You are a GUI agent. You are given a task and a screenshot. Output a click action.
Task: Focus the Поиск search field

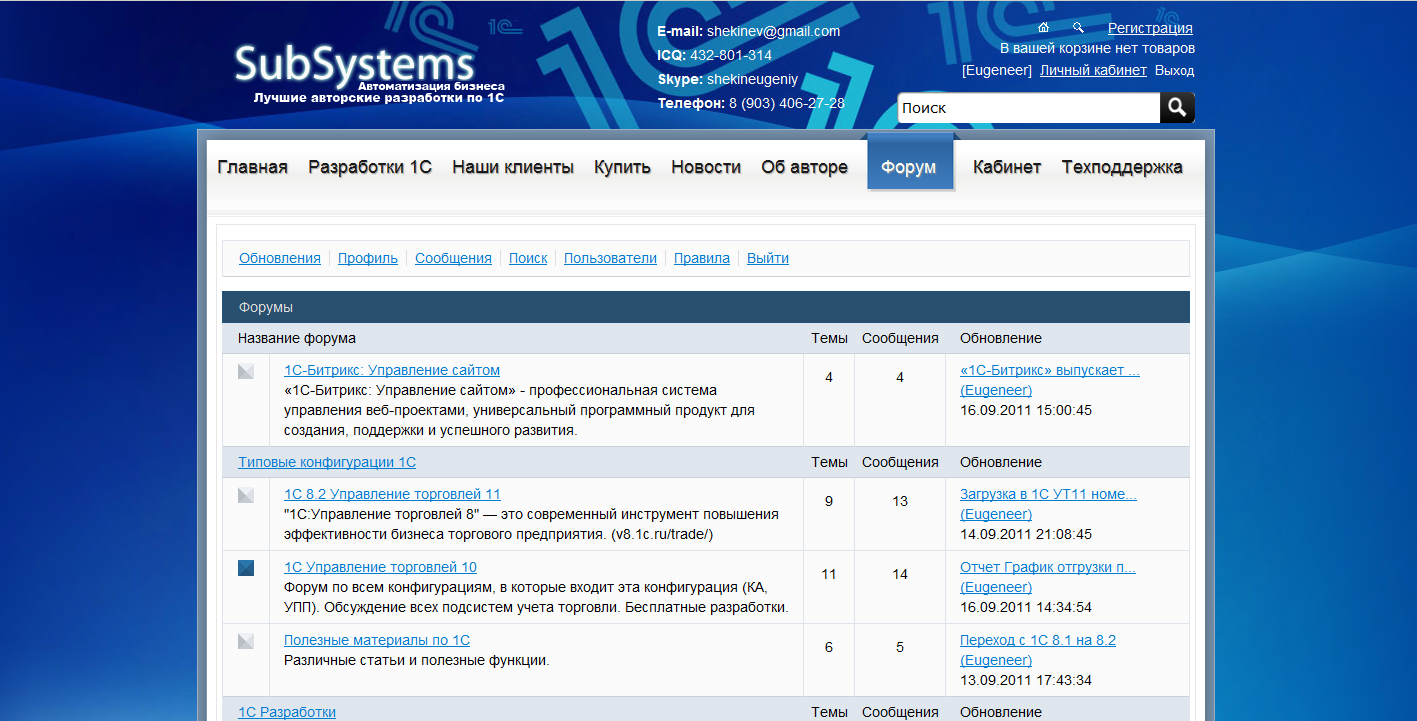(1028, 107)
